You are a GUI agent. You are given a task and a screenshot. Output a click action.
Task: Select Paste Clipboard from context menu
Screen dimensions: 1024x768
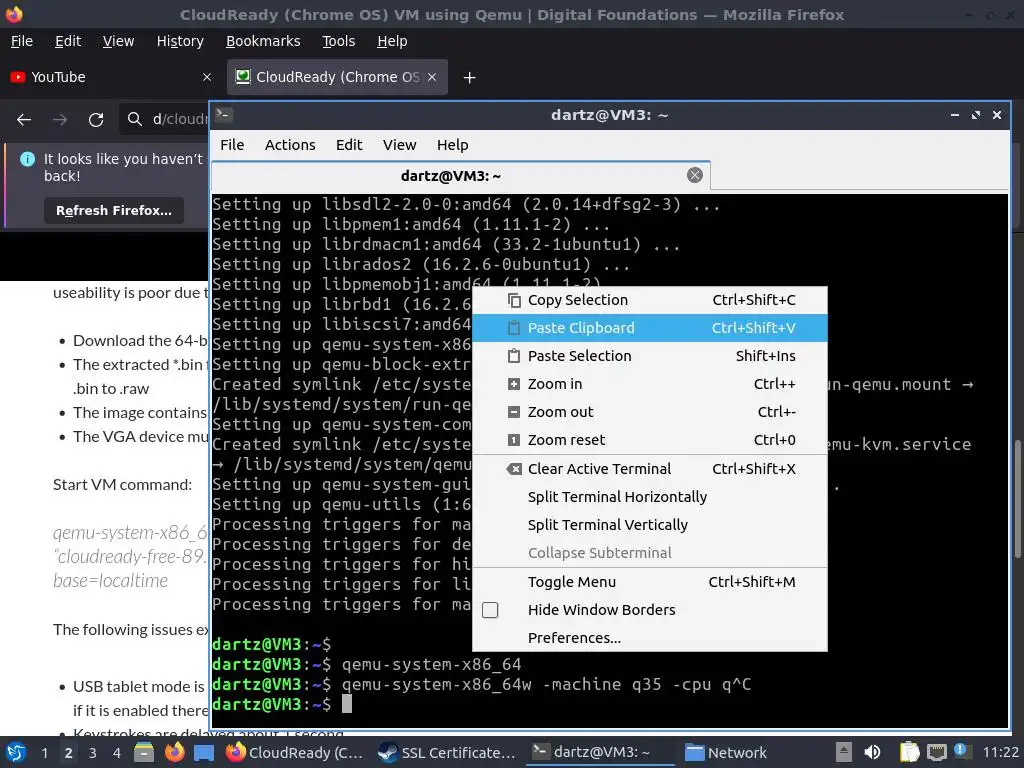[x=650, y=328]
